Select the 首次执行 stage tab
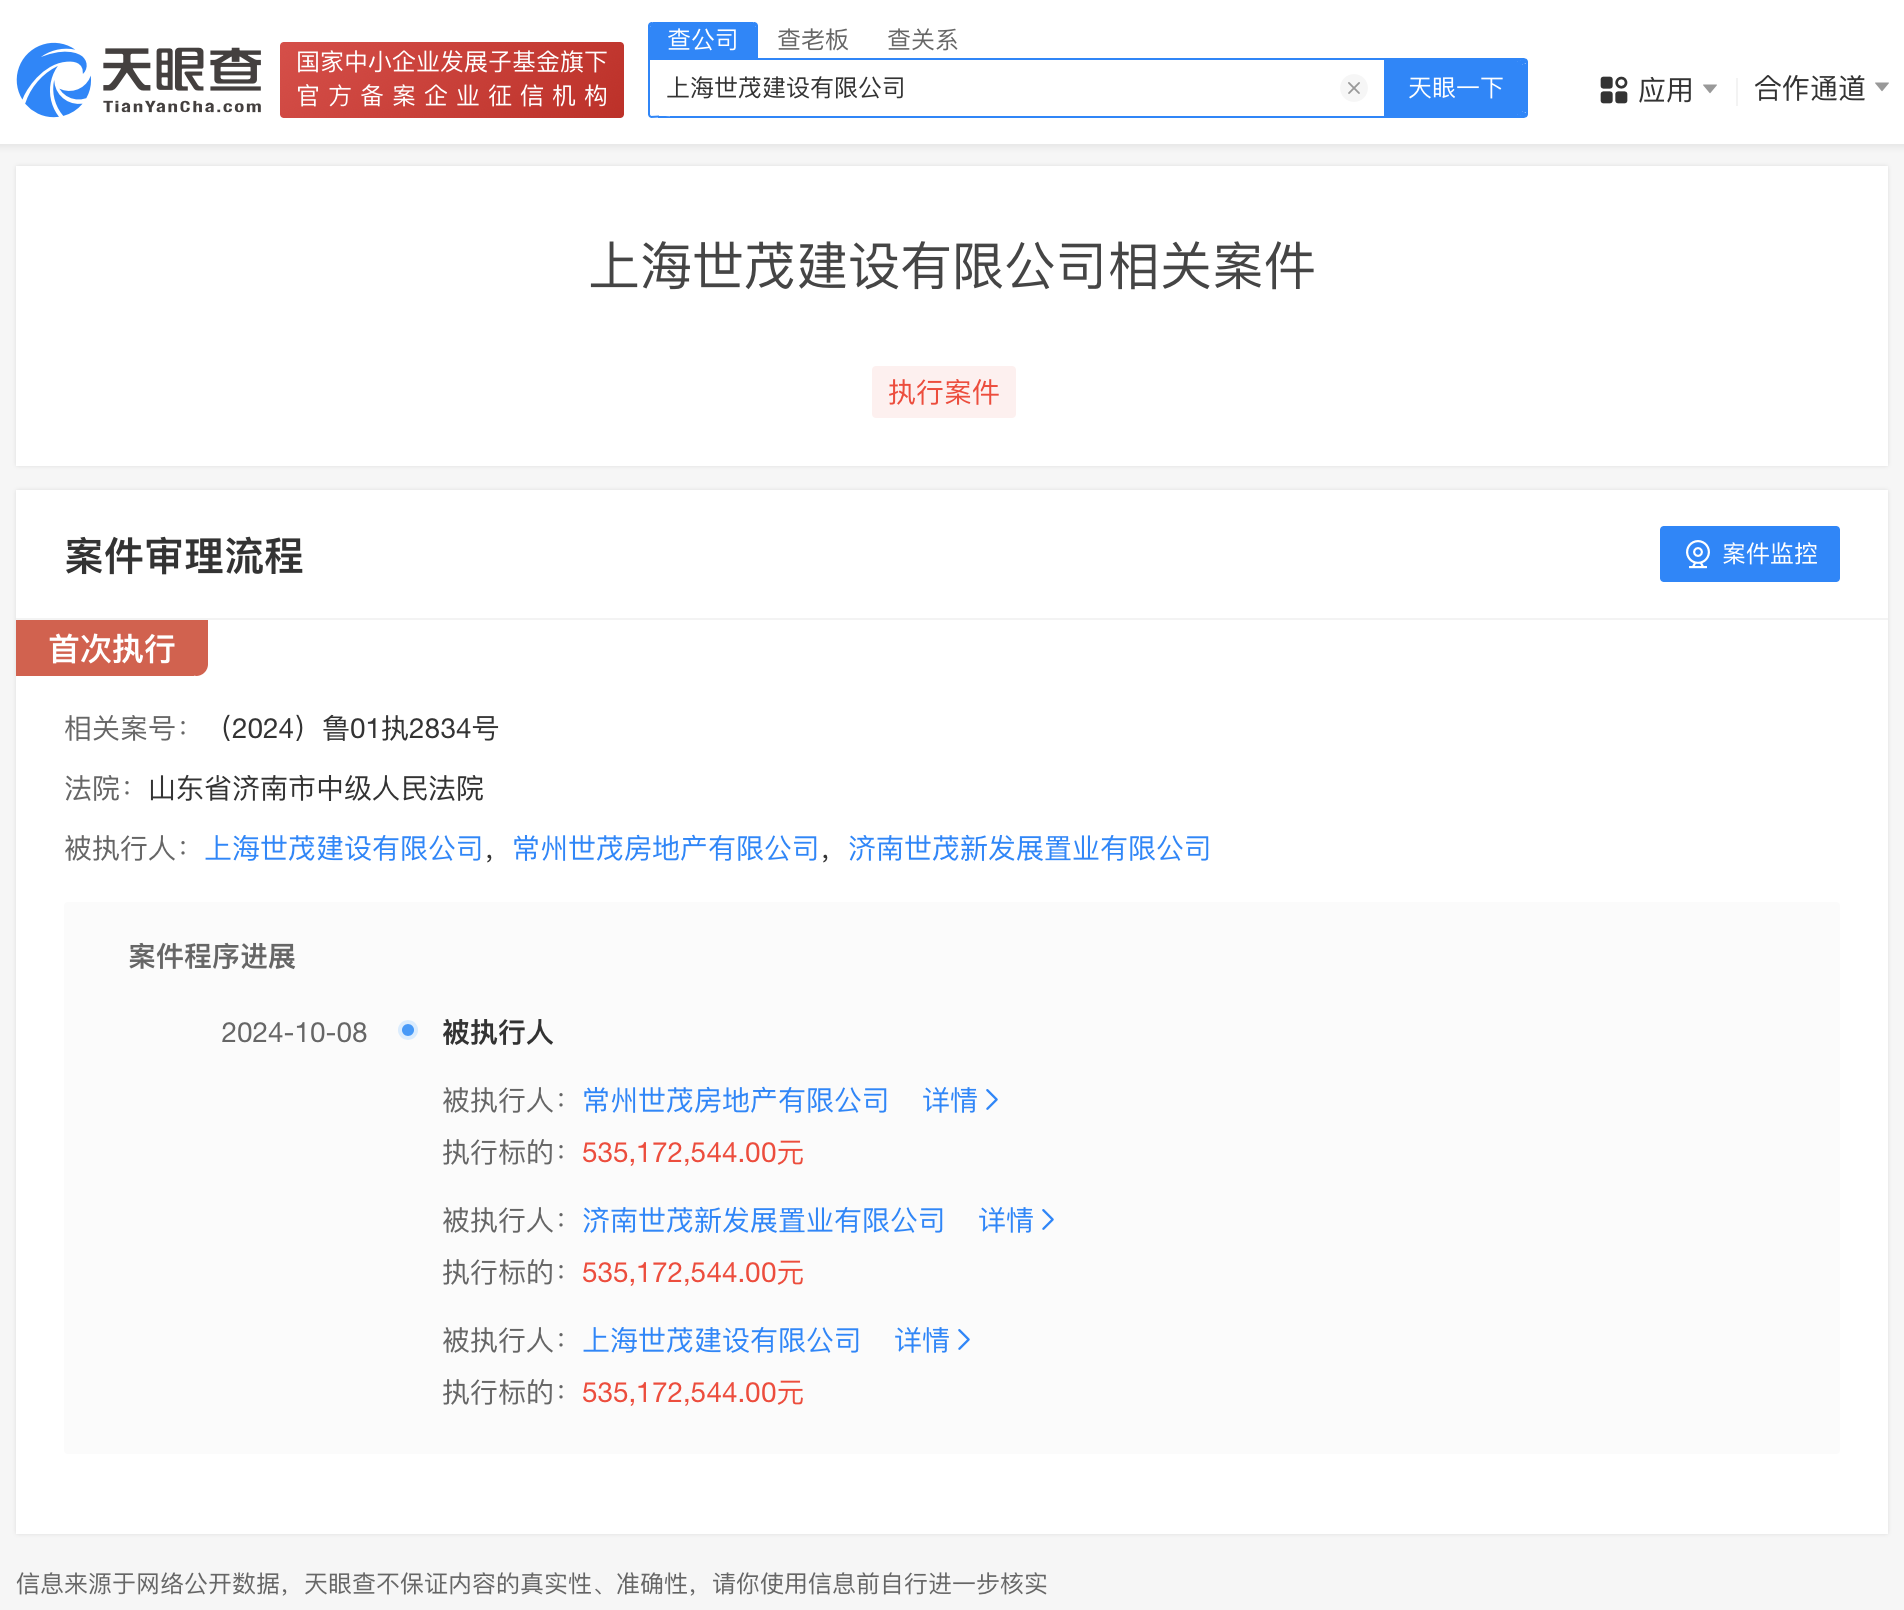This screenshot has height=1610, width=1904. 112,648
